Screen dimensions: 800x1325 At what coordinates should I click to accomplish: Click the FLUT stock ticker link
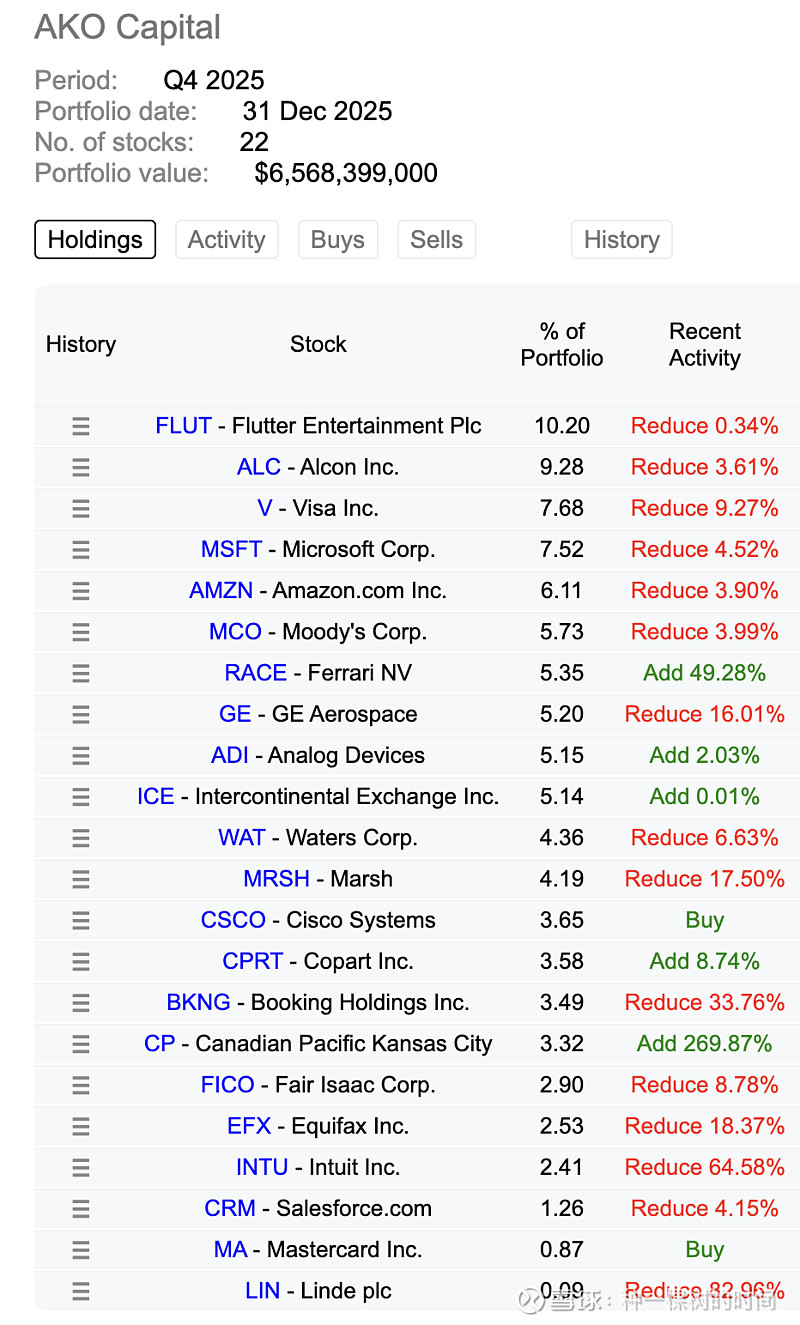point(183,426)
